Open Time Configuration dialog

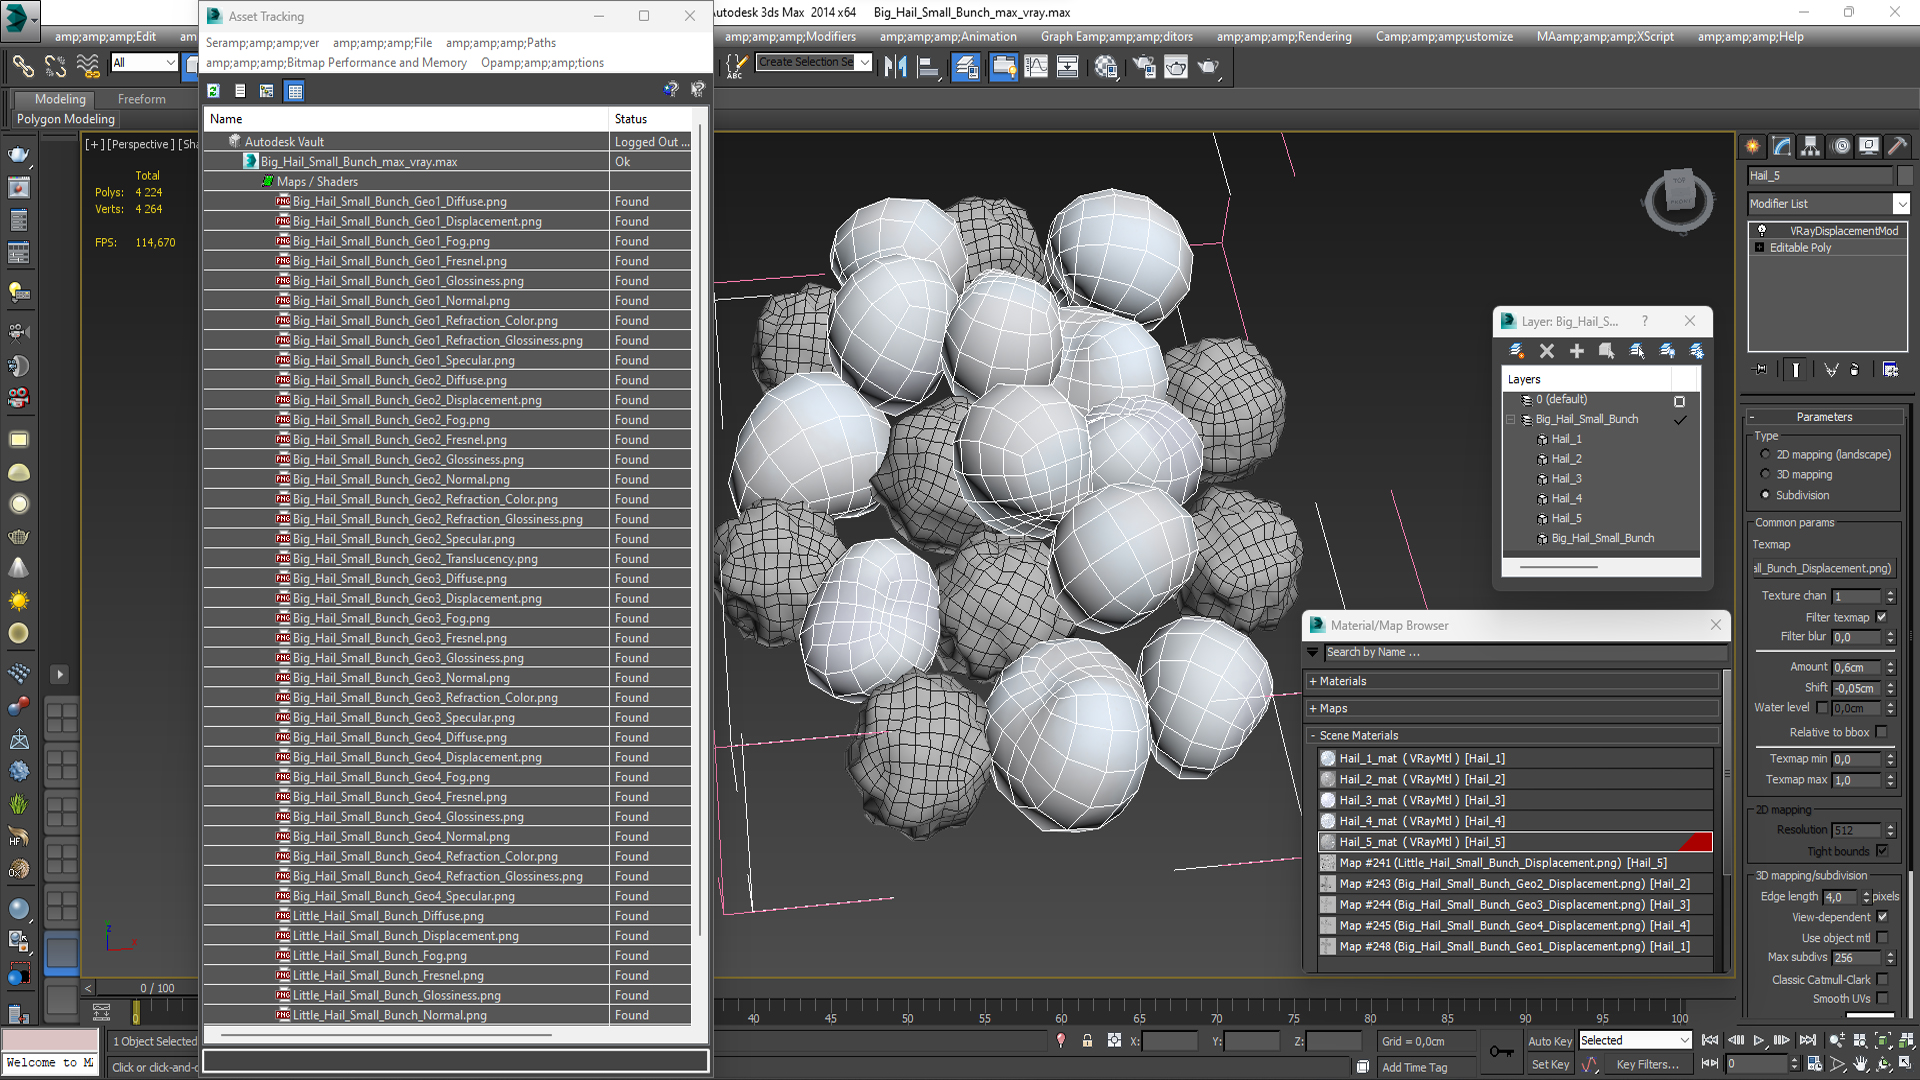point(1815,1064)
